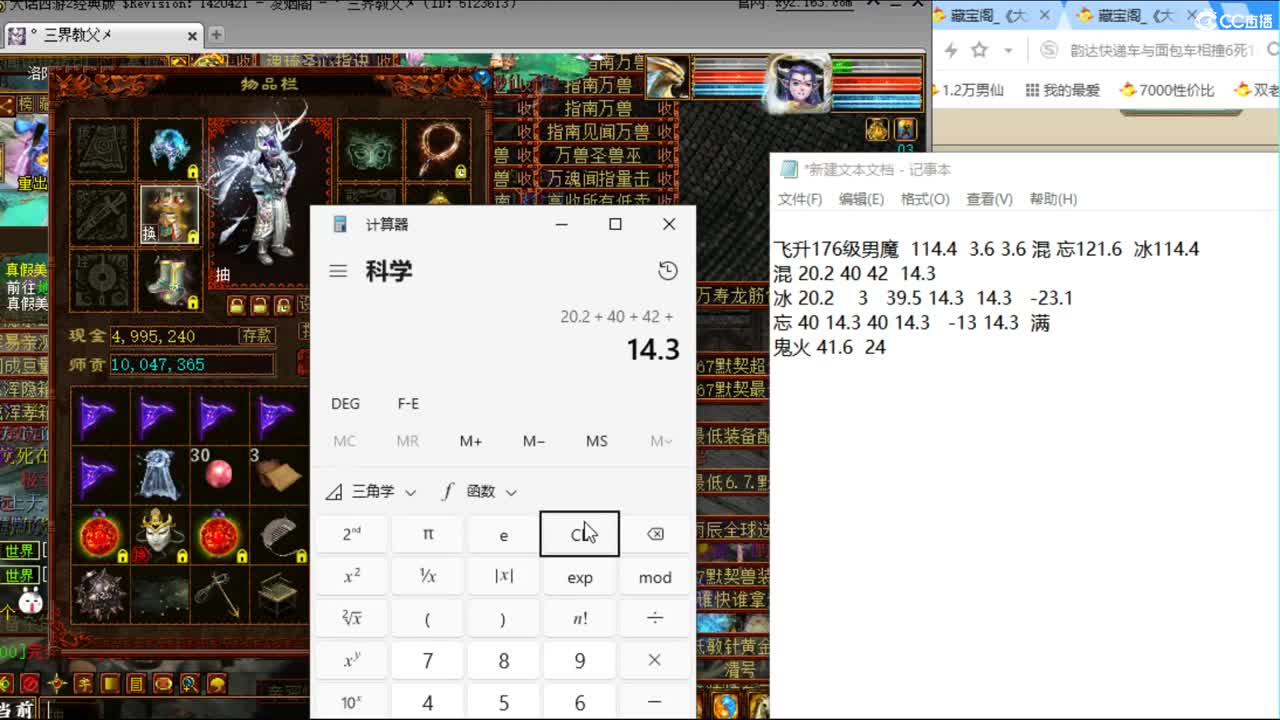Screen dimensions: 1280x720
Task: Click the 10 to the x key
Action: coord(352,702)
